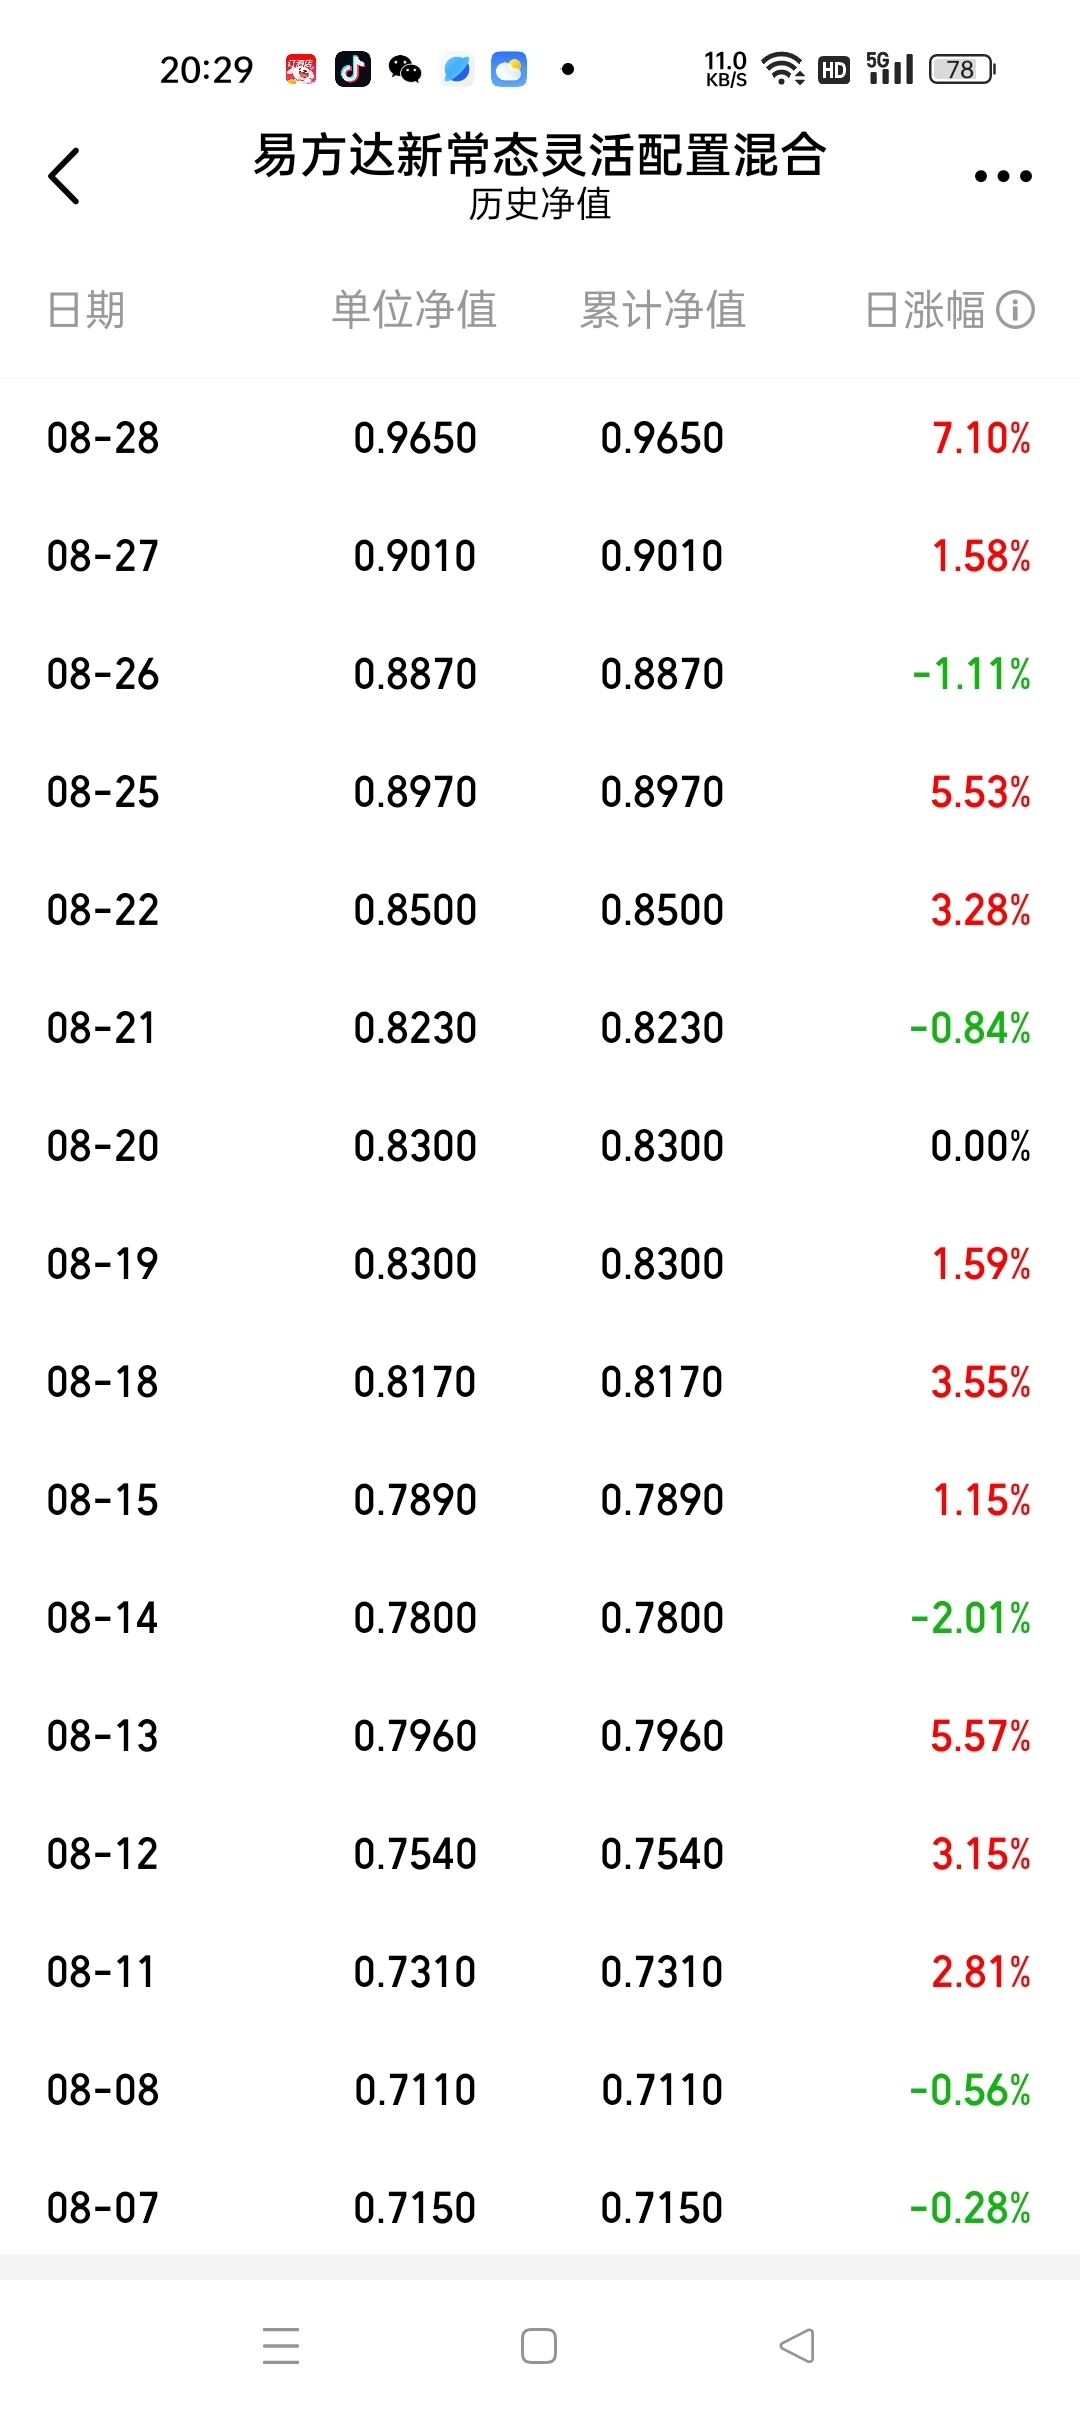The height and width of the screenshot is (2412, 1080).
Task: Tap the 单位净值 column header
Action: (x=414, y=310)
